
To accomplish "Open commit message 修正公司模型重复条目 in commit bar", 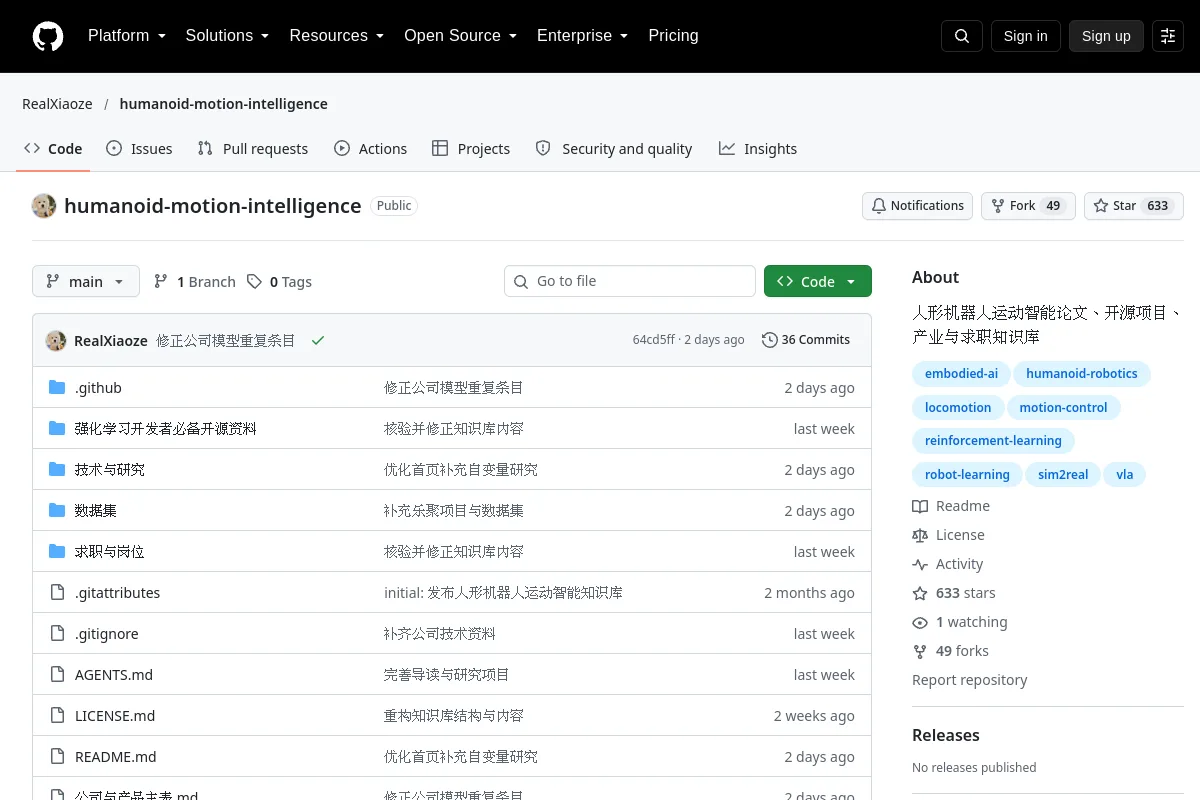I will coord(226,340).
